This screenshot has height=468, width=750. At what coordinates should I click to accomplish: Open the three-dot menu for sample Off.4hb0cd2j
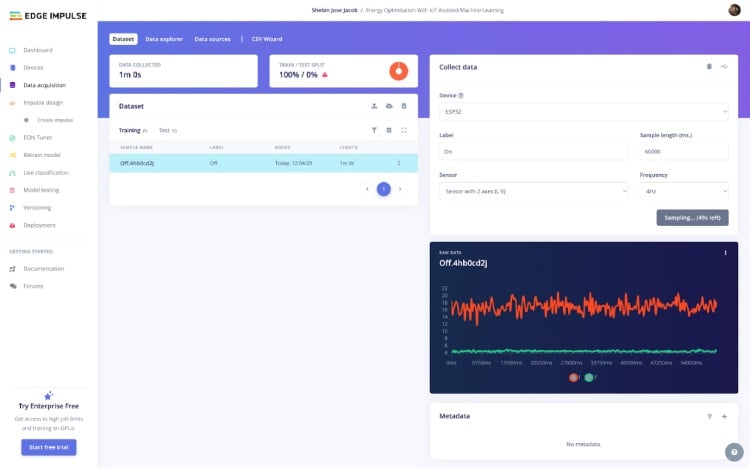coord(399,162)
